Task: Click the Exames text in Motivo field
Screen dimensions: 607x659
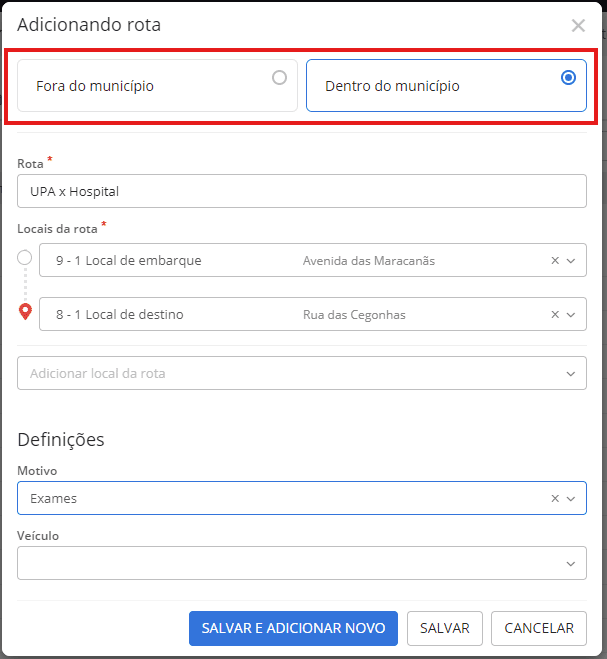Action: (54, 498)
